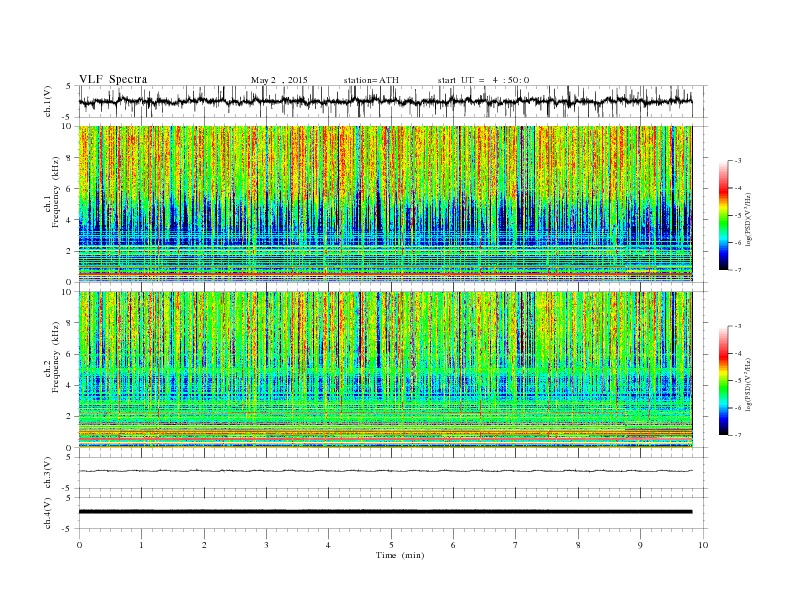Click the "8" kHz tick of ch.1 spectrogram
The height and width of the screenshot is (612, 792).
(x=70, y=158)
